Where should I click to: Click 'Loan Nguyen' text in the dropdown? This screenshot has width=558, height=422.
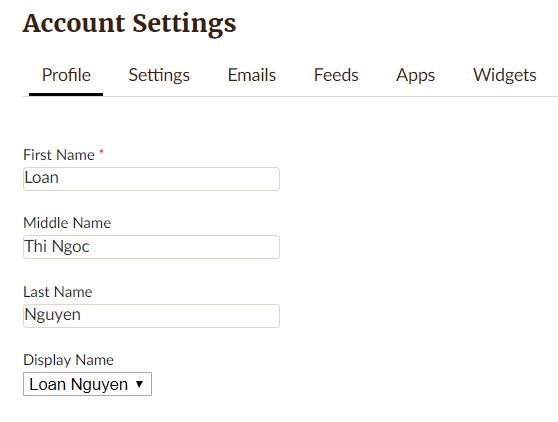click(79, 384)
